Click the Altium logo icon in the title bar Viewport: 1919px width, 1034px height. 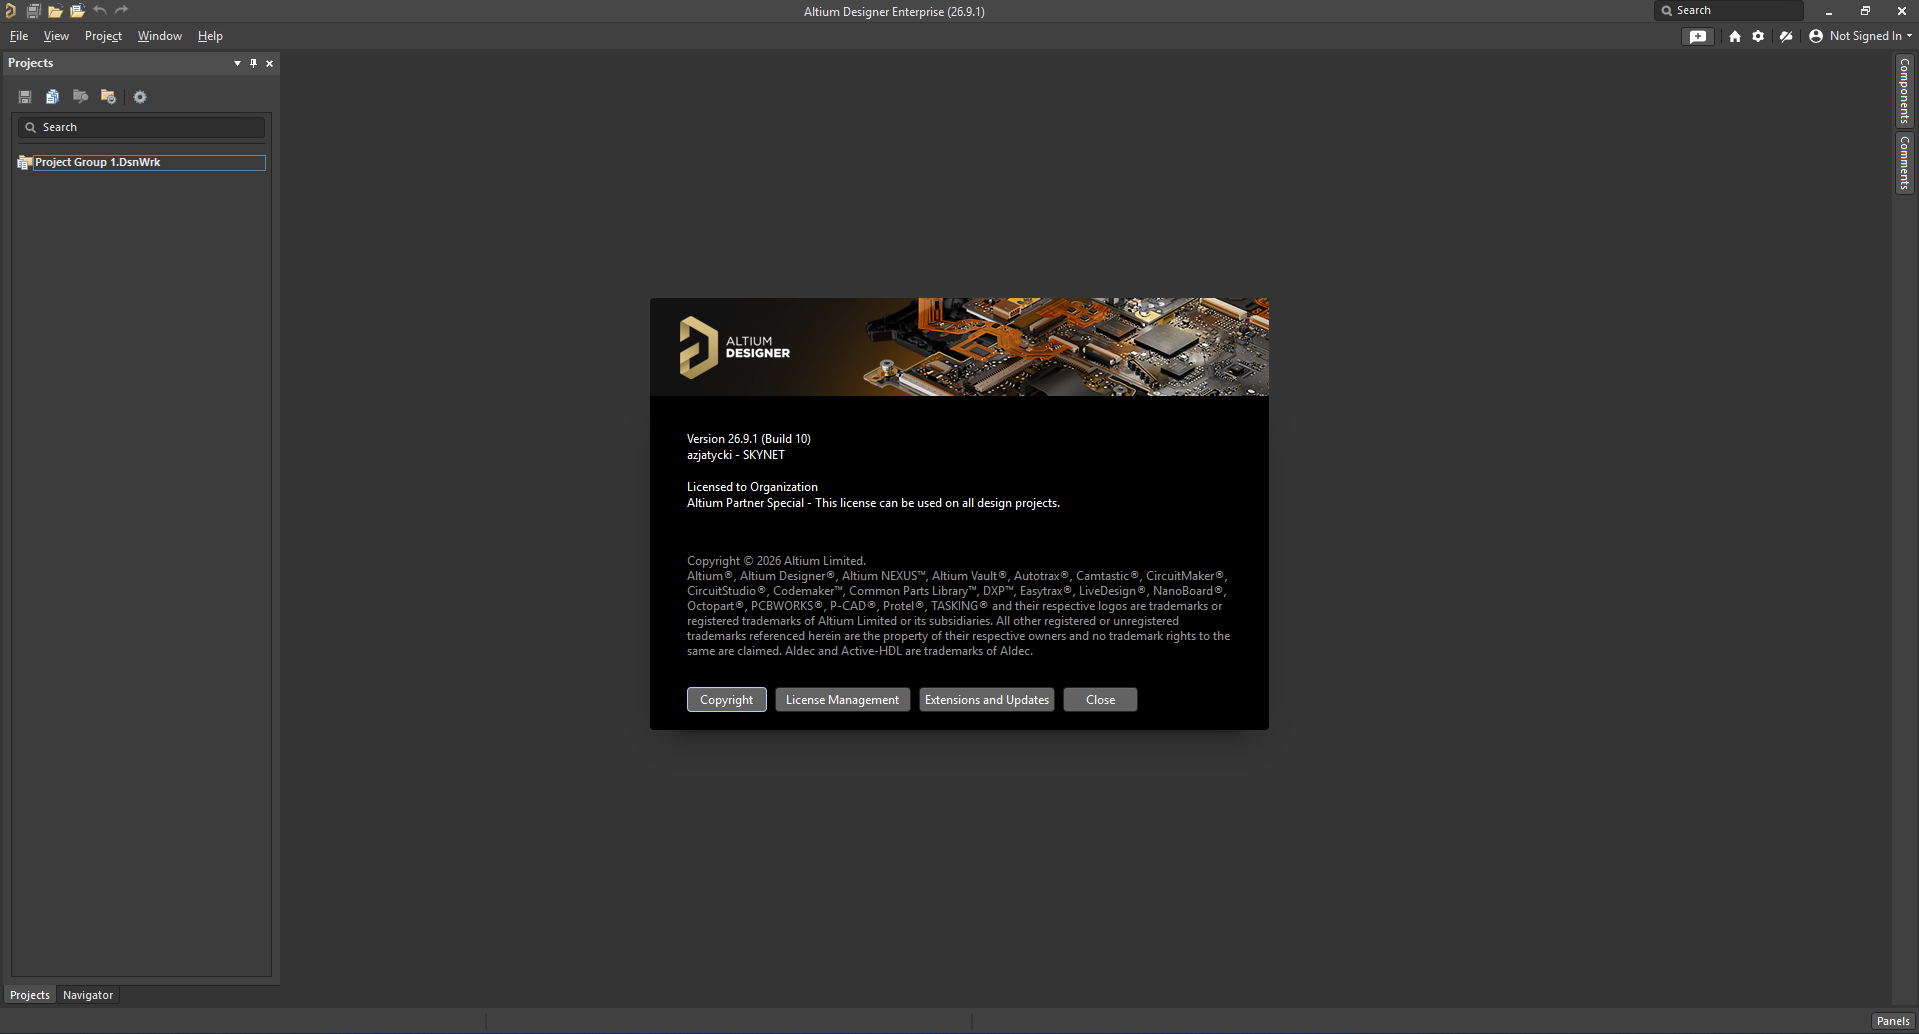10,11
